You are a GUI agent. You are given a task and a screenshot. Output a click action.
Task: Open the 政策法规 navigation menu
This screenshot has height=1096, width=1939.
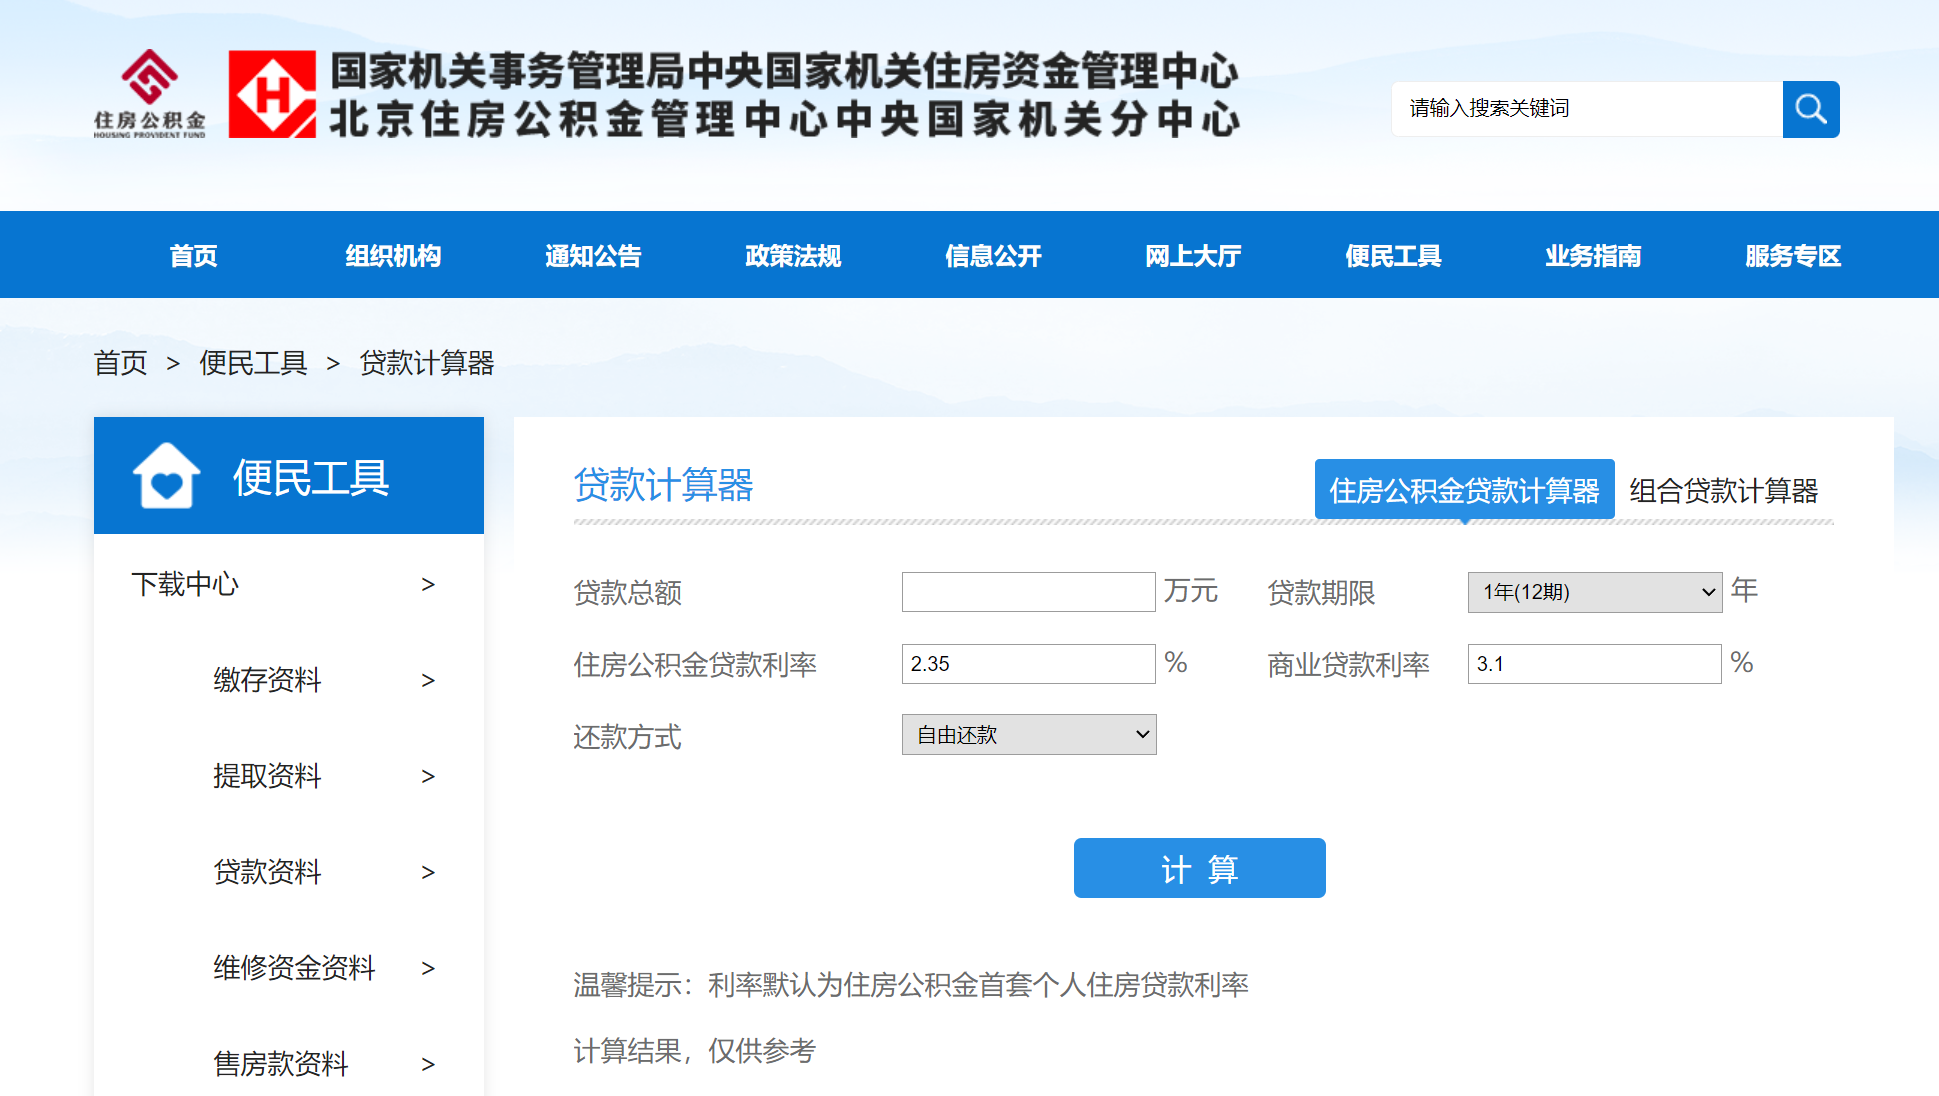pyautogui.click(x=792, y=255)
